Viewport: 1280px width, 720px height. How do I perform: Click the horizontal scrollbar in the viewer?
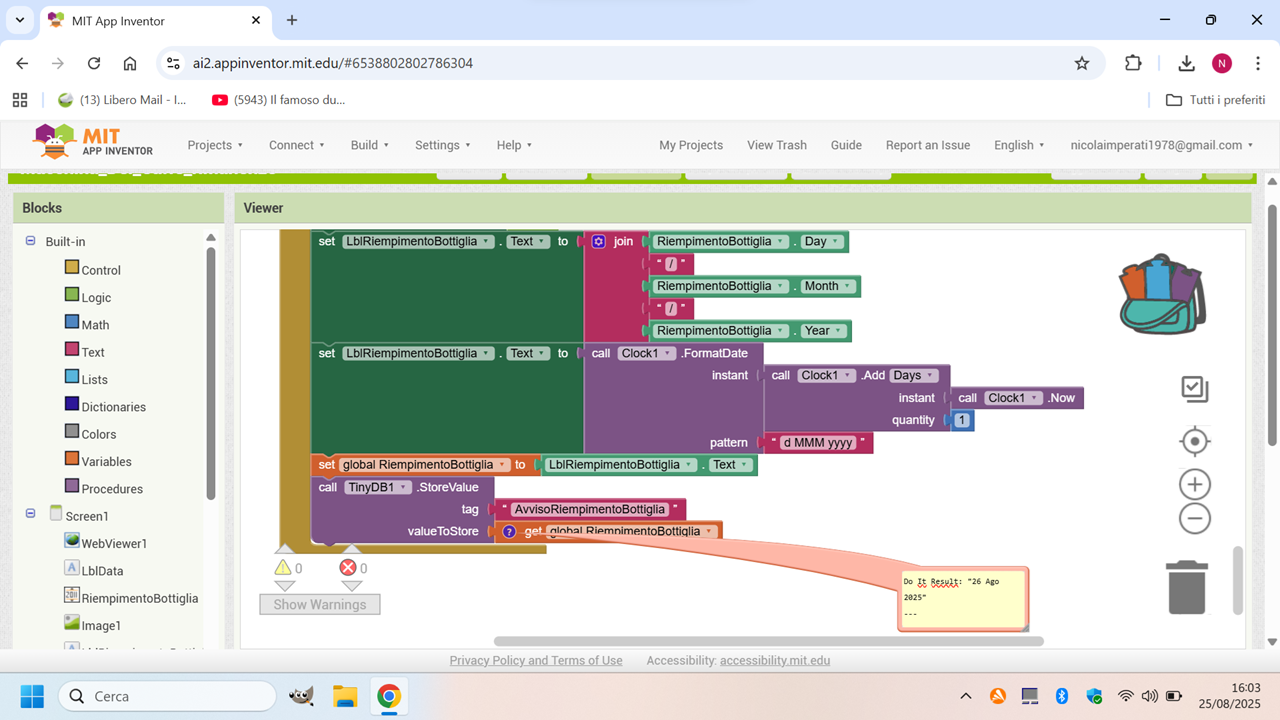(x=768, y=641)
